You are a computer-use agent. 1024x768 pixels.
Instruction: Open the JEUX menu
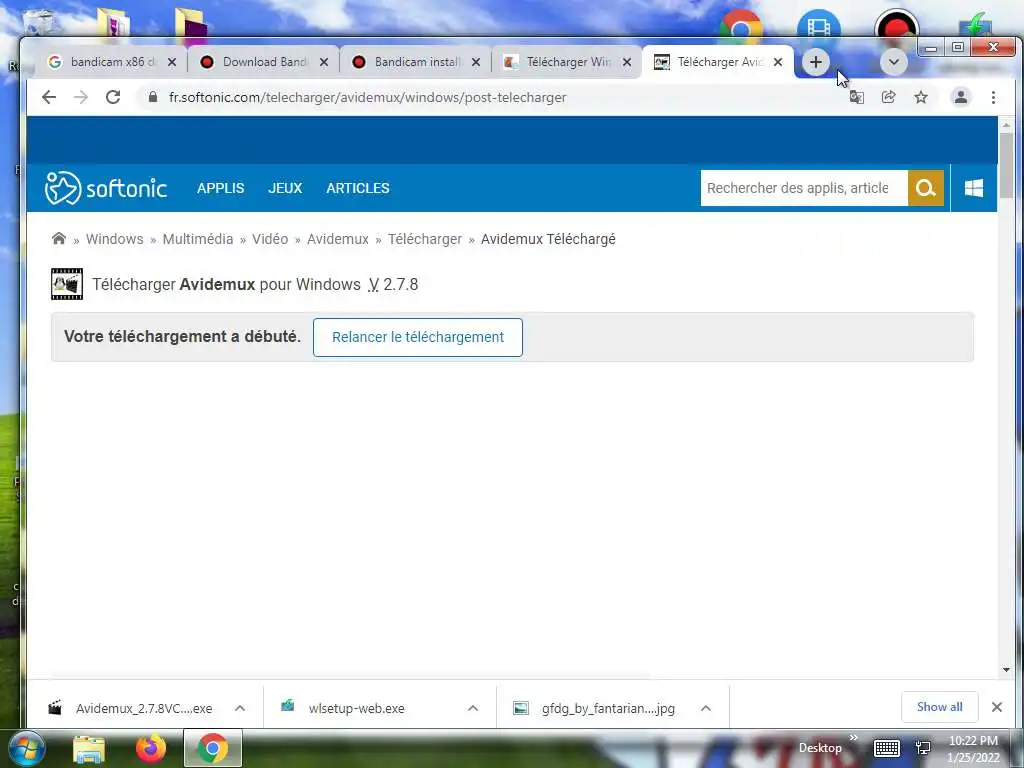[285, 188]
